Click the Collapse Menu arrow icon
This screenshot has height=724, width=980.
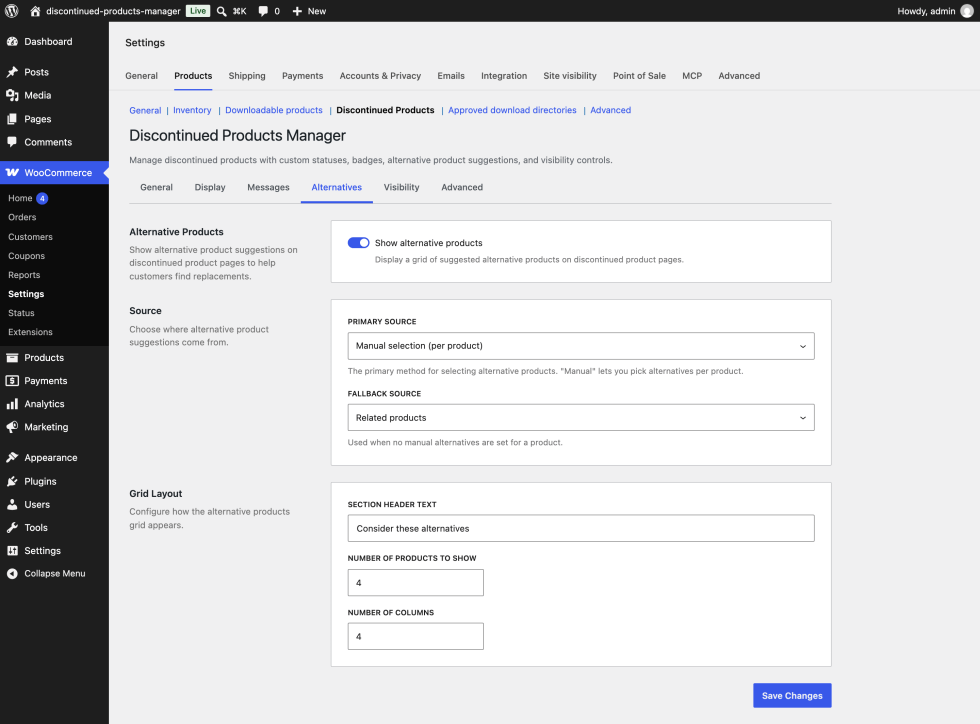tap(12, 573)
